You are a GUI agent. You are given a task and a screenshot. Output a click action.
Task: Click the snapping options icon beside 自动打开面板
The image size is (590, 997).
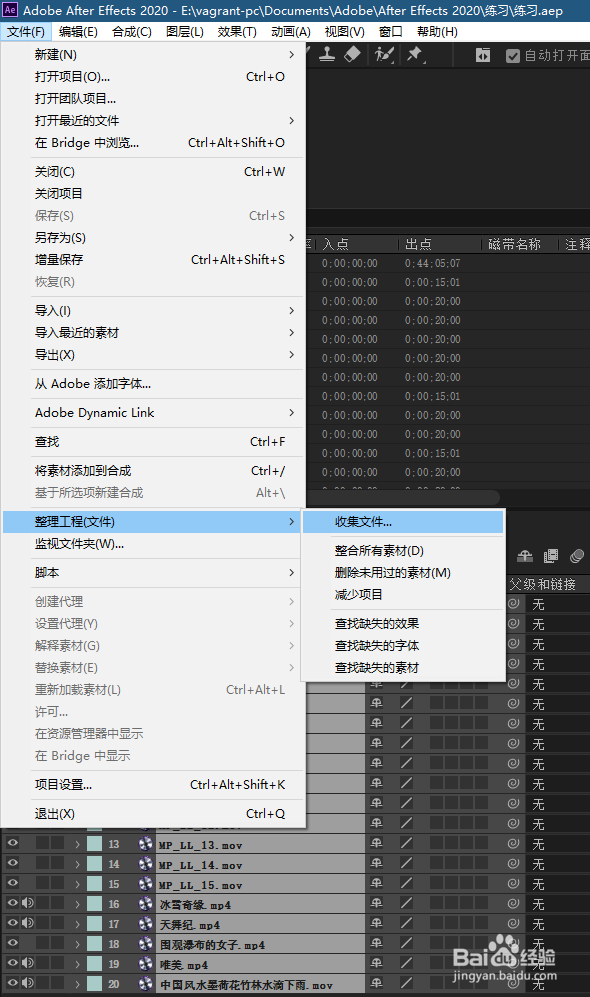[x=483, y=56]
